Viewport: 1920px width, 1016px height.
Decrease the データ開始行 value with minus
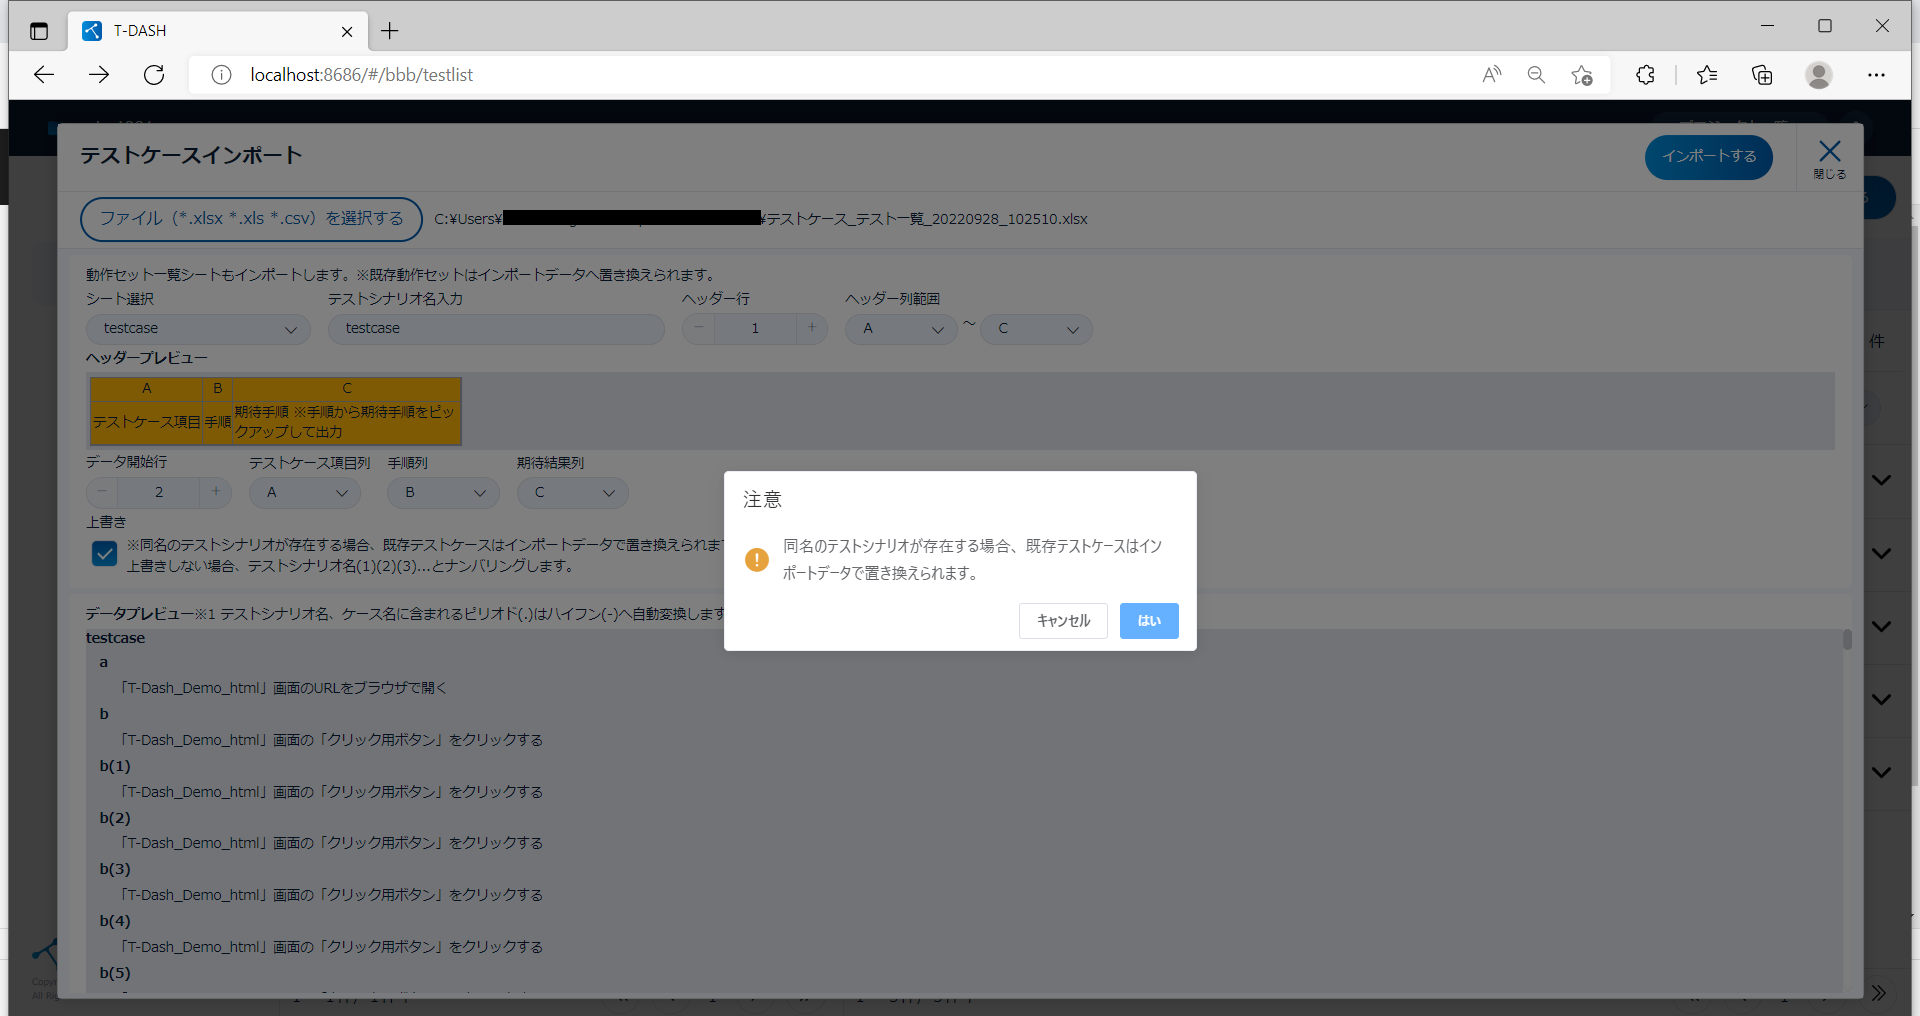point(102,492)
